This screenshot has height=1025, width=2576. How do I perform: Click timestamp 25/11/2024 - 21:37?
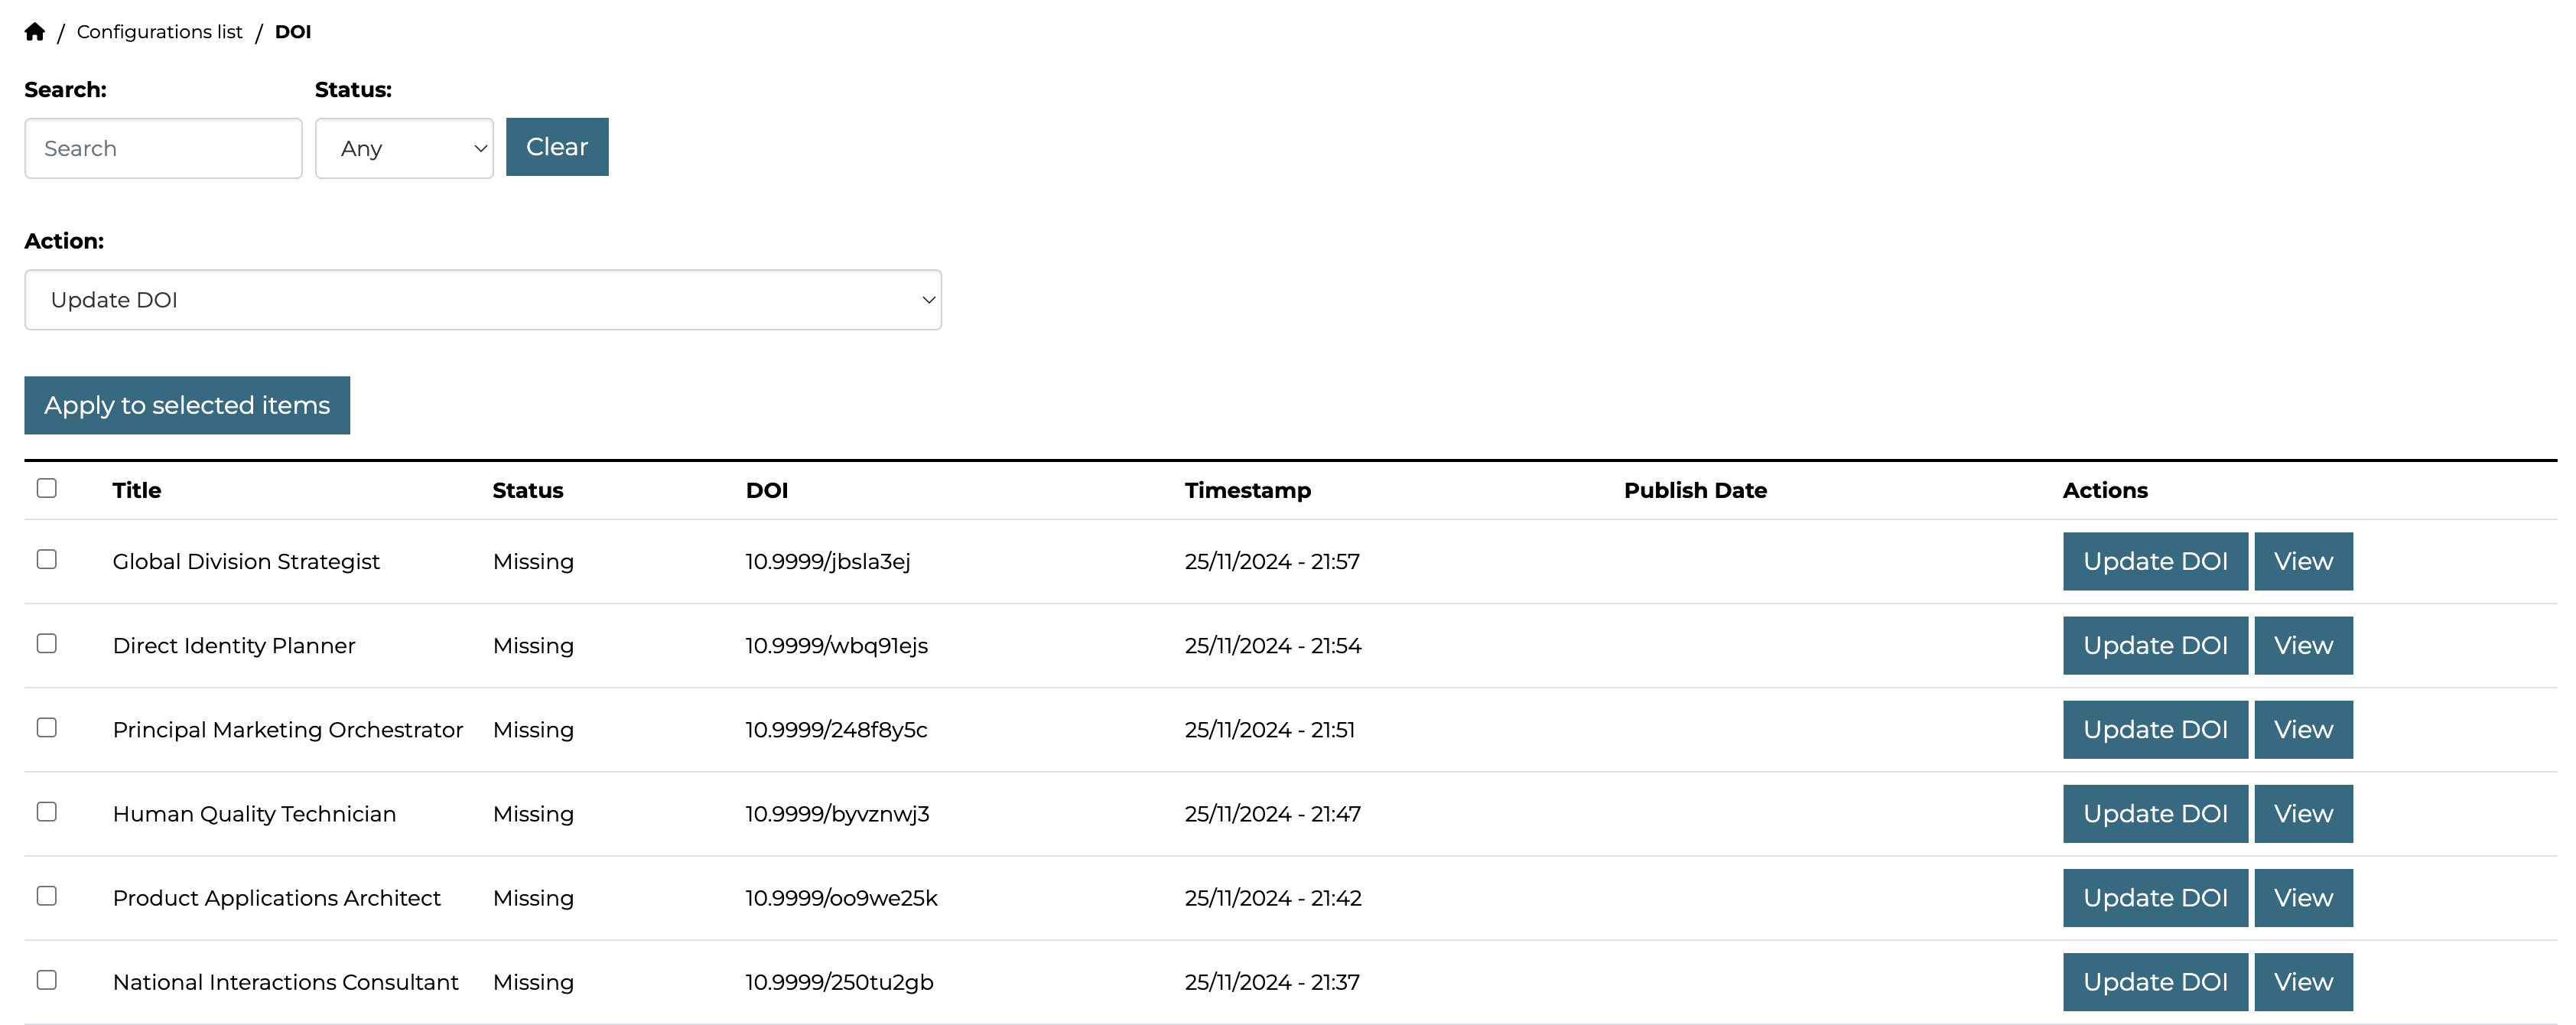1272,981
